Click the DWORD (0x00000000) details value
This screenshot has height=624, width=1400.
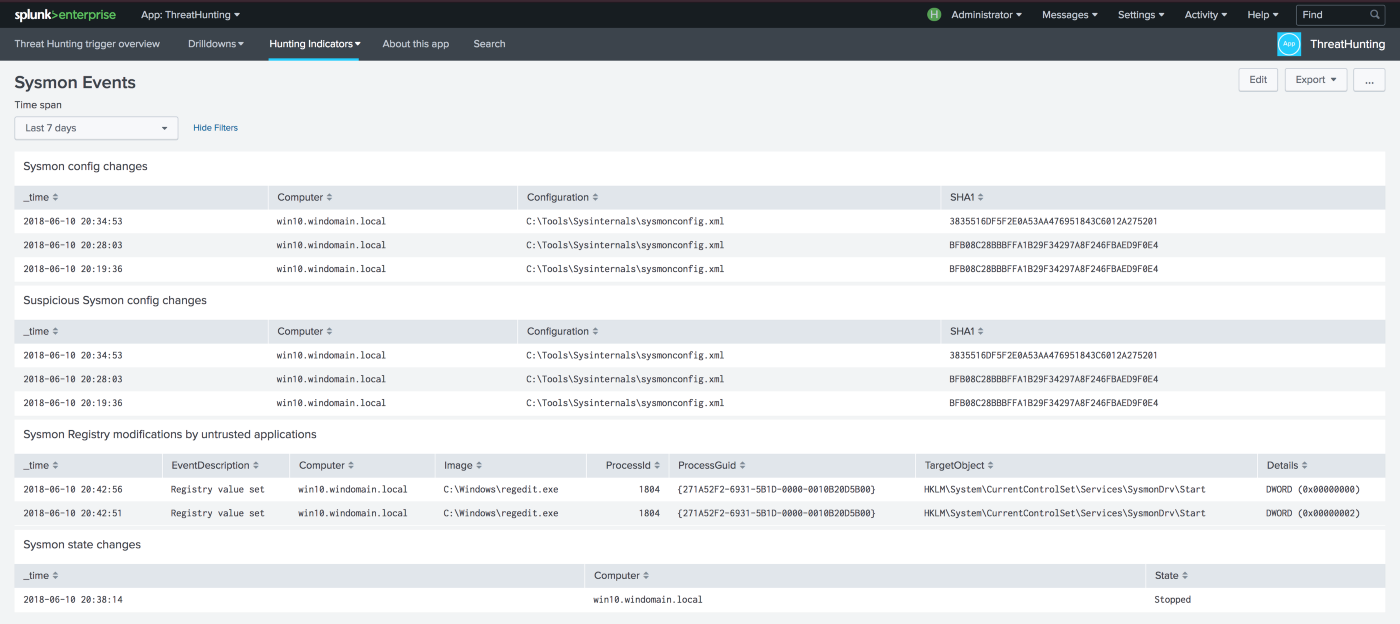[1314, 489]
